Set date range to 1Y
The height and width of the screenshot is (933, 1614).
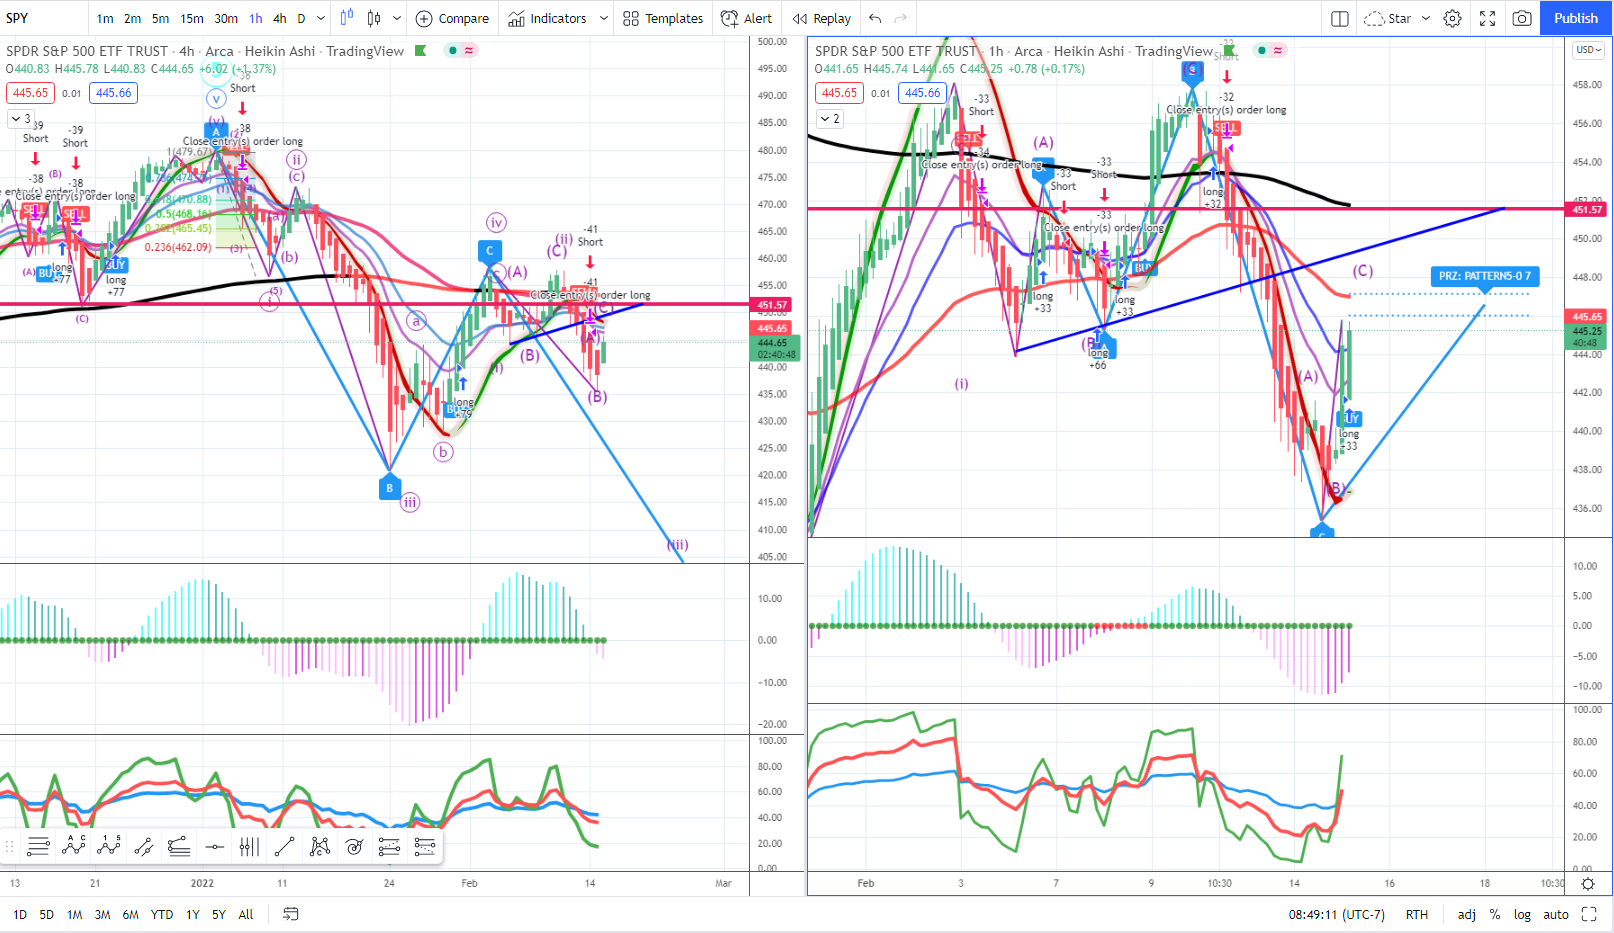[193, 914]
